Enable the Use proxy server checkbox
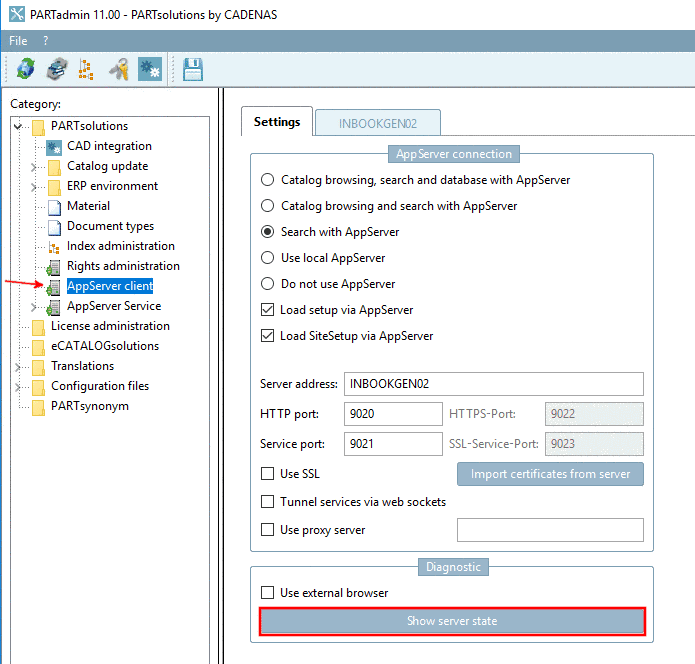This screenshot has height=664, width=695. point(267,529)
